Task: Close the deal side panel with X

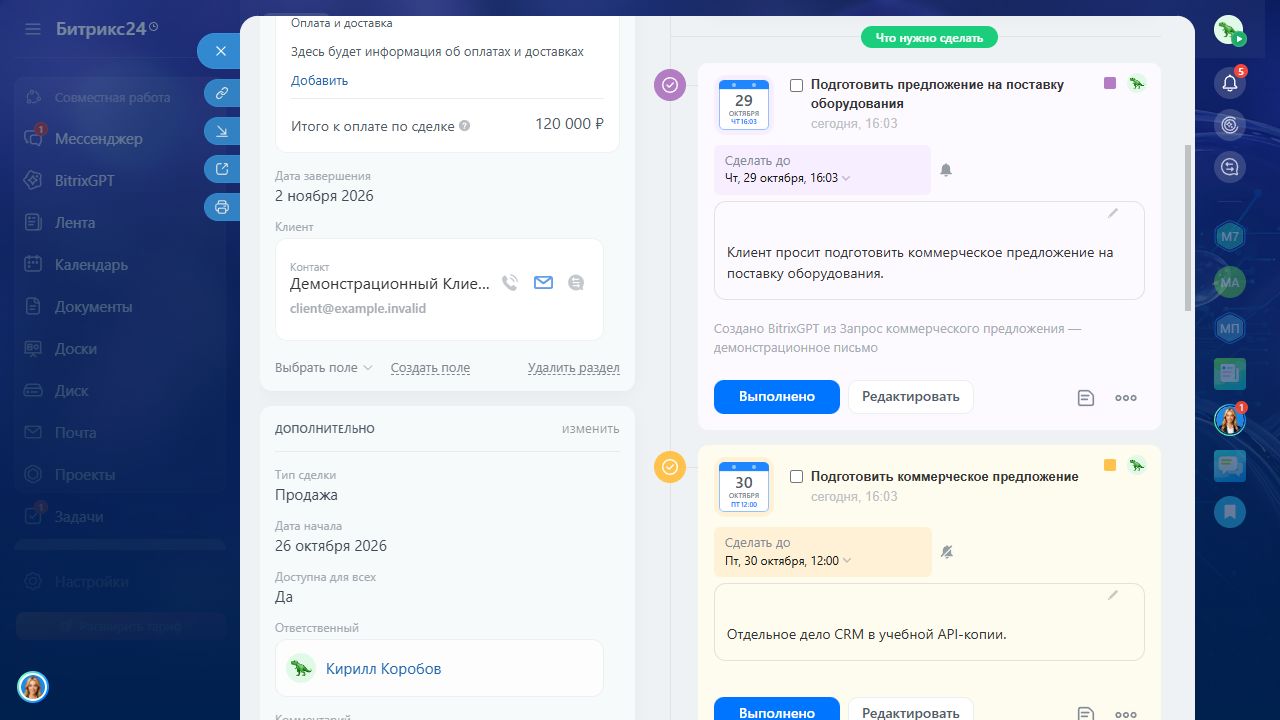Action: [x=221, y=51]
